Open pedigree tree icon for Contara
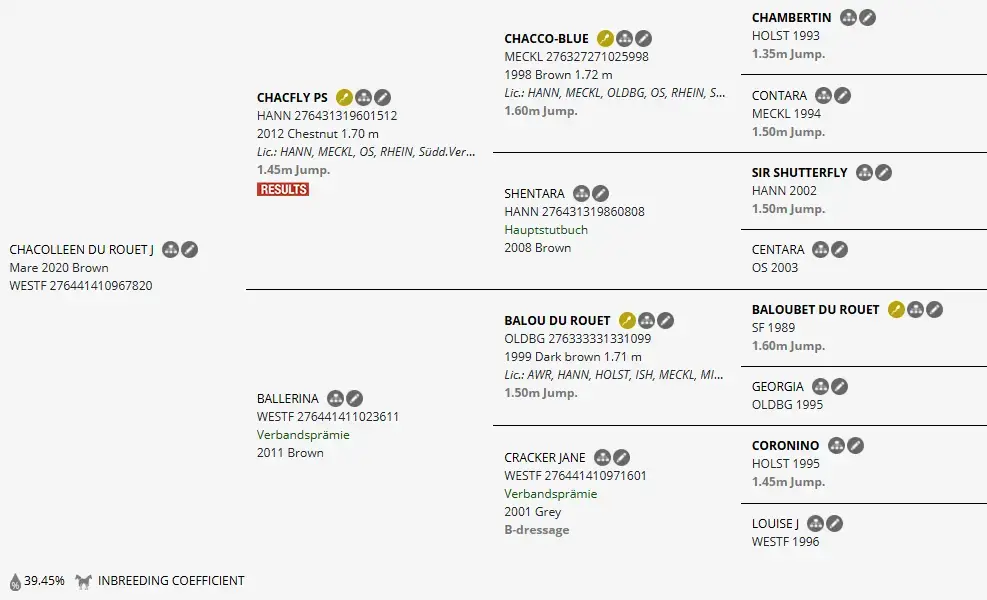987x600 pixels. (823, 96)
